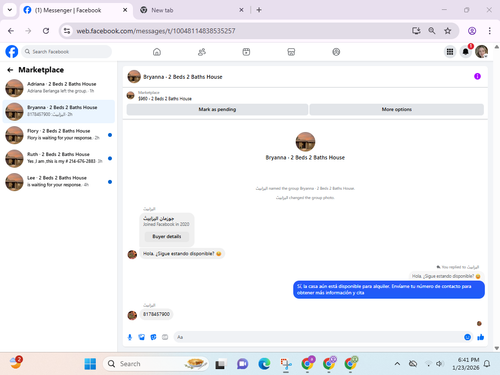Click the back arrow next to Marketplace
This screenshot has width=500, height=375.
click(10, 70)
